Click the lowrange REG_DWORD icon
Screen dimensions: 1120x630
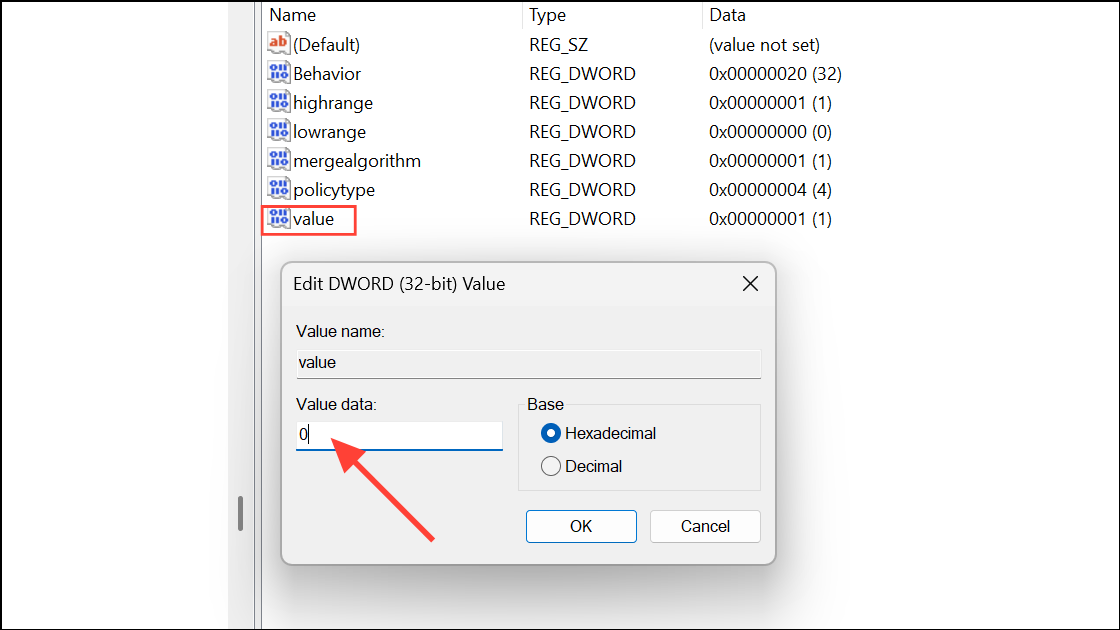pyautogui.click(x=278, y=130)
